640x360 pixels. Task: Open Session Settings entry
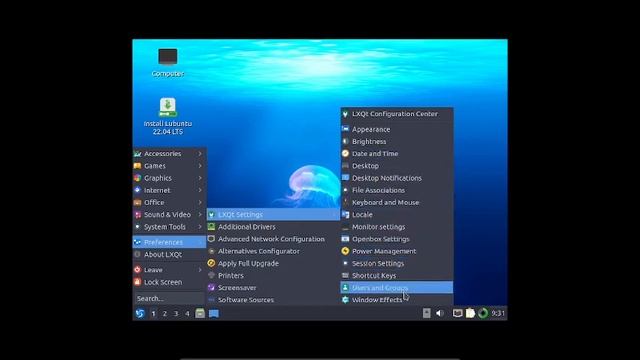click(x=397, y=263)
